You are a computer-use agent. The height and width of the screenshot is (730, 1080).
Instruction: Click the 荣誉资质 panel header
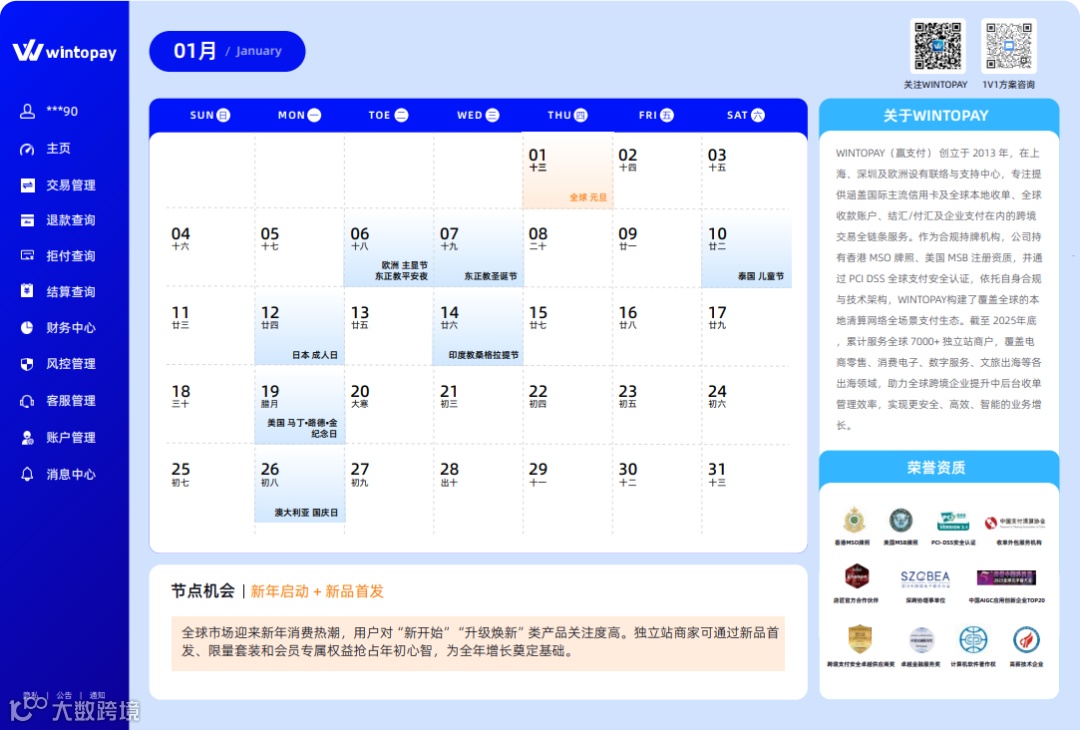pos(938,468)
